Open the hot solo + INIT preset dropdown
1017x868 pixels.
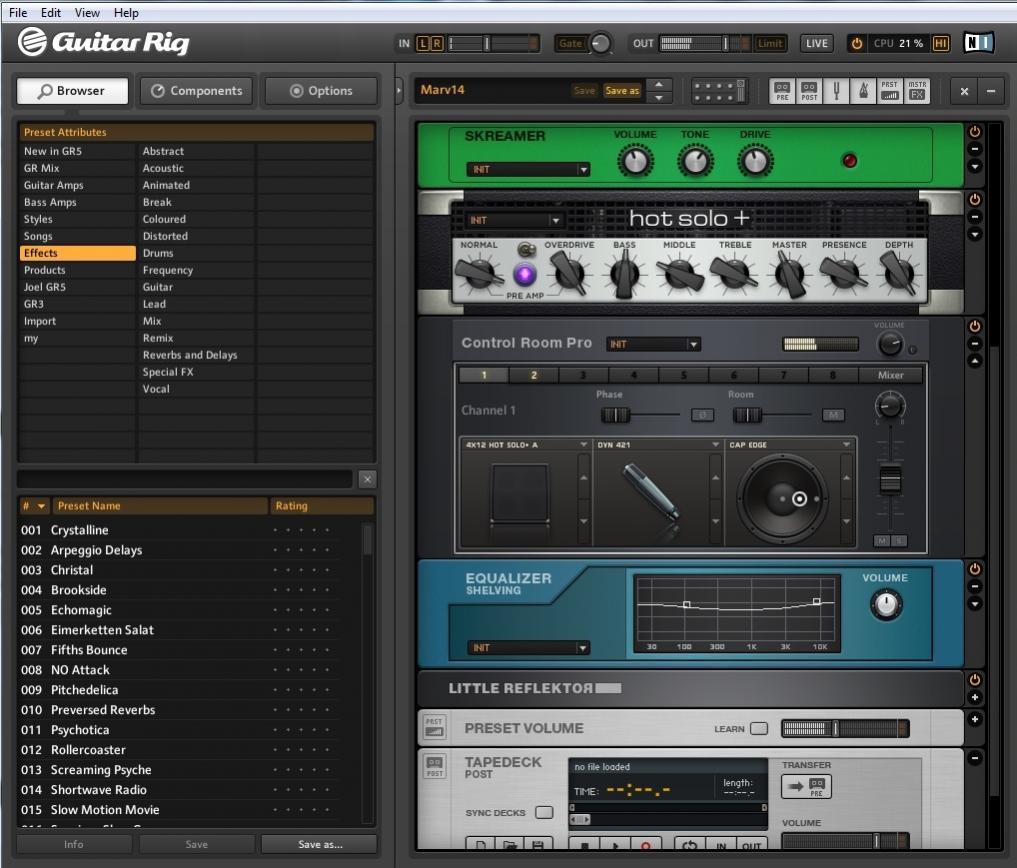click(x=514, y=221)
